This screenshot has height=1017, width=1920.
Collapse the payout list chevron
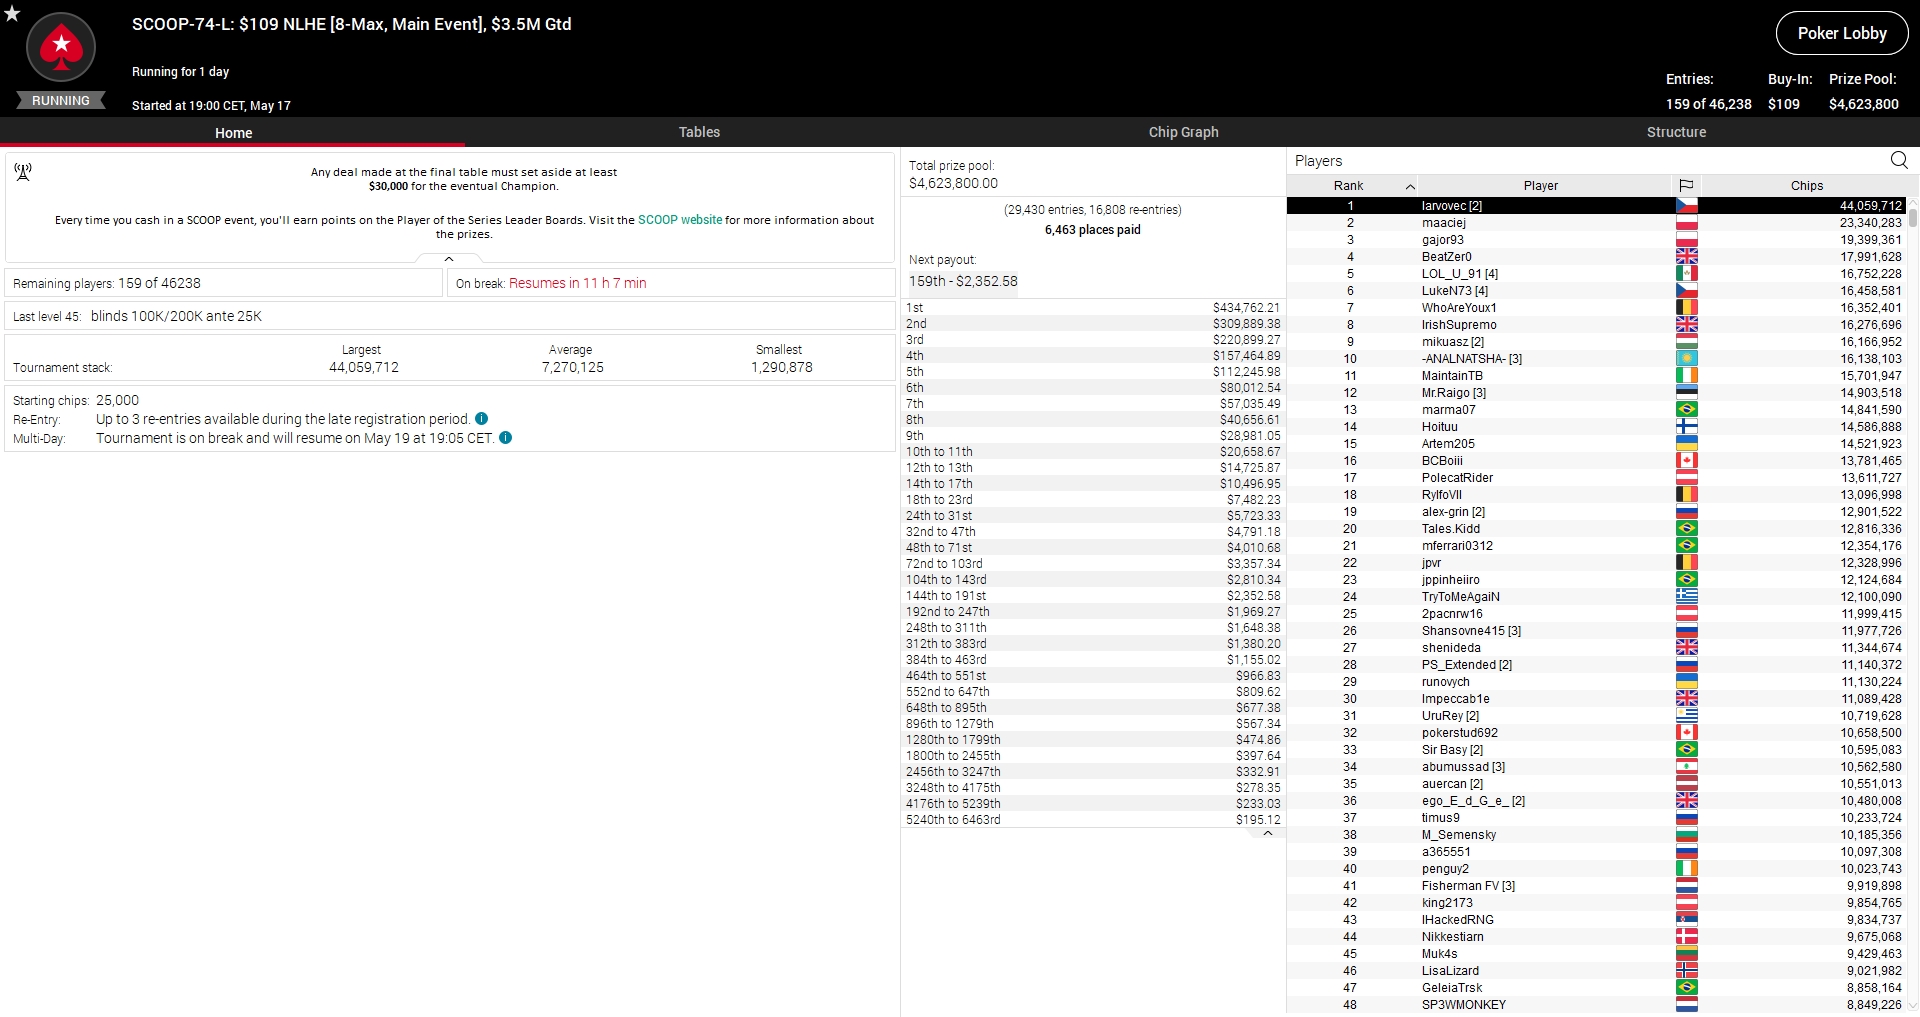click(1268, 833)
